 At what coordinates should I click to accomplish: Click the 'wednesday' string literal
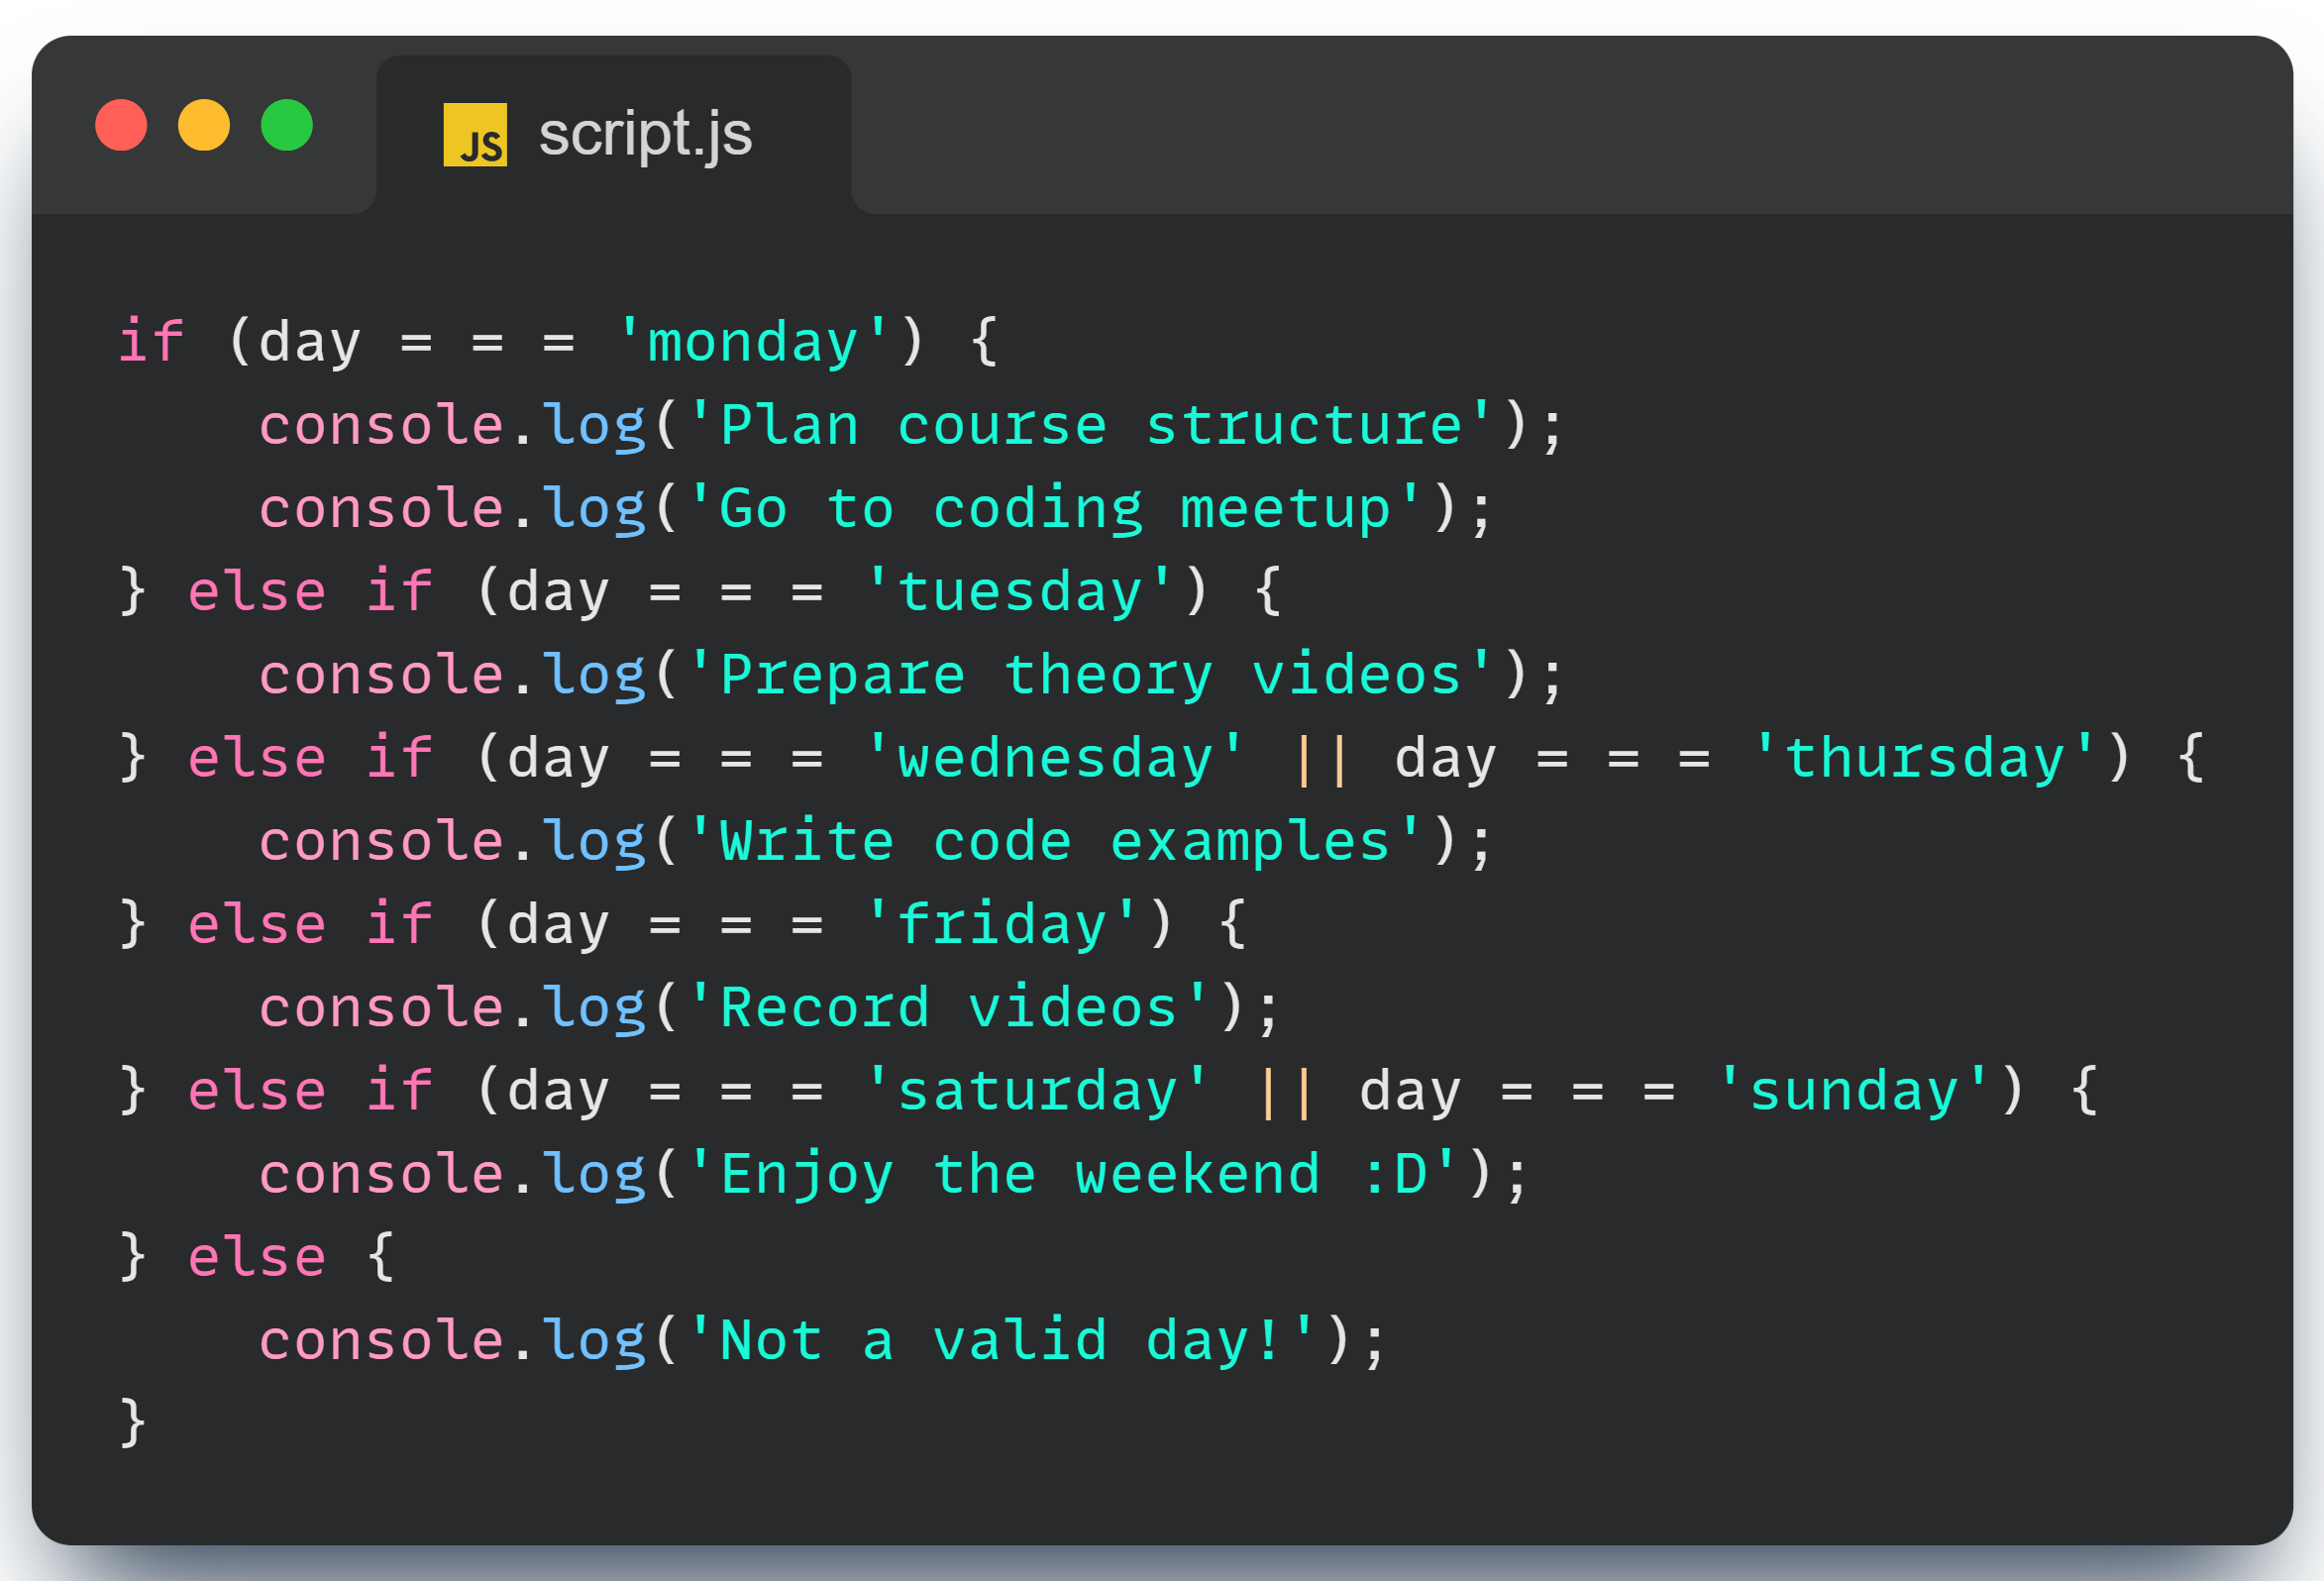[1055, 758]
